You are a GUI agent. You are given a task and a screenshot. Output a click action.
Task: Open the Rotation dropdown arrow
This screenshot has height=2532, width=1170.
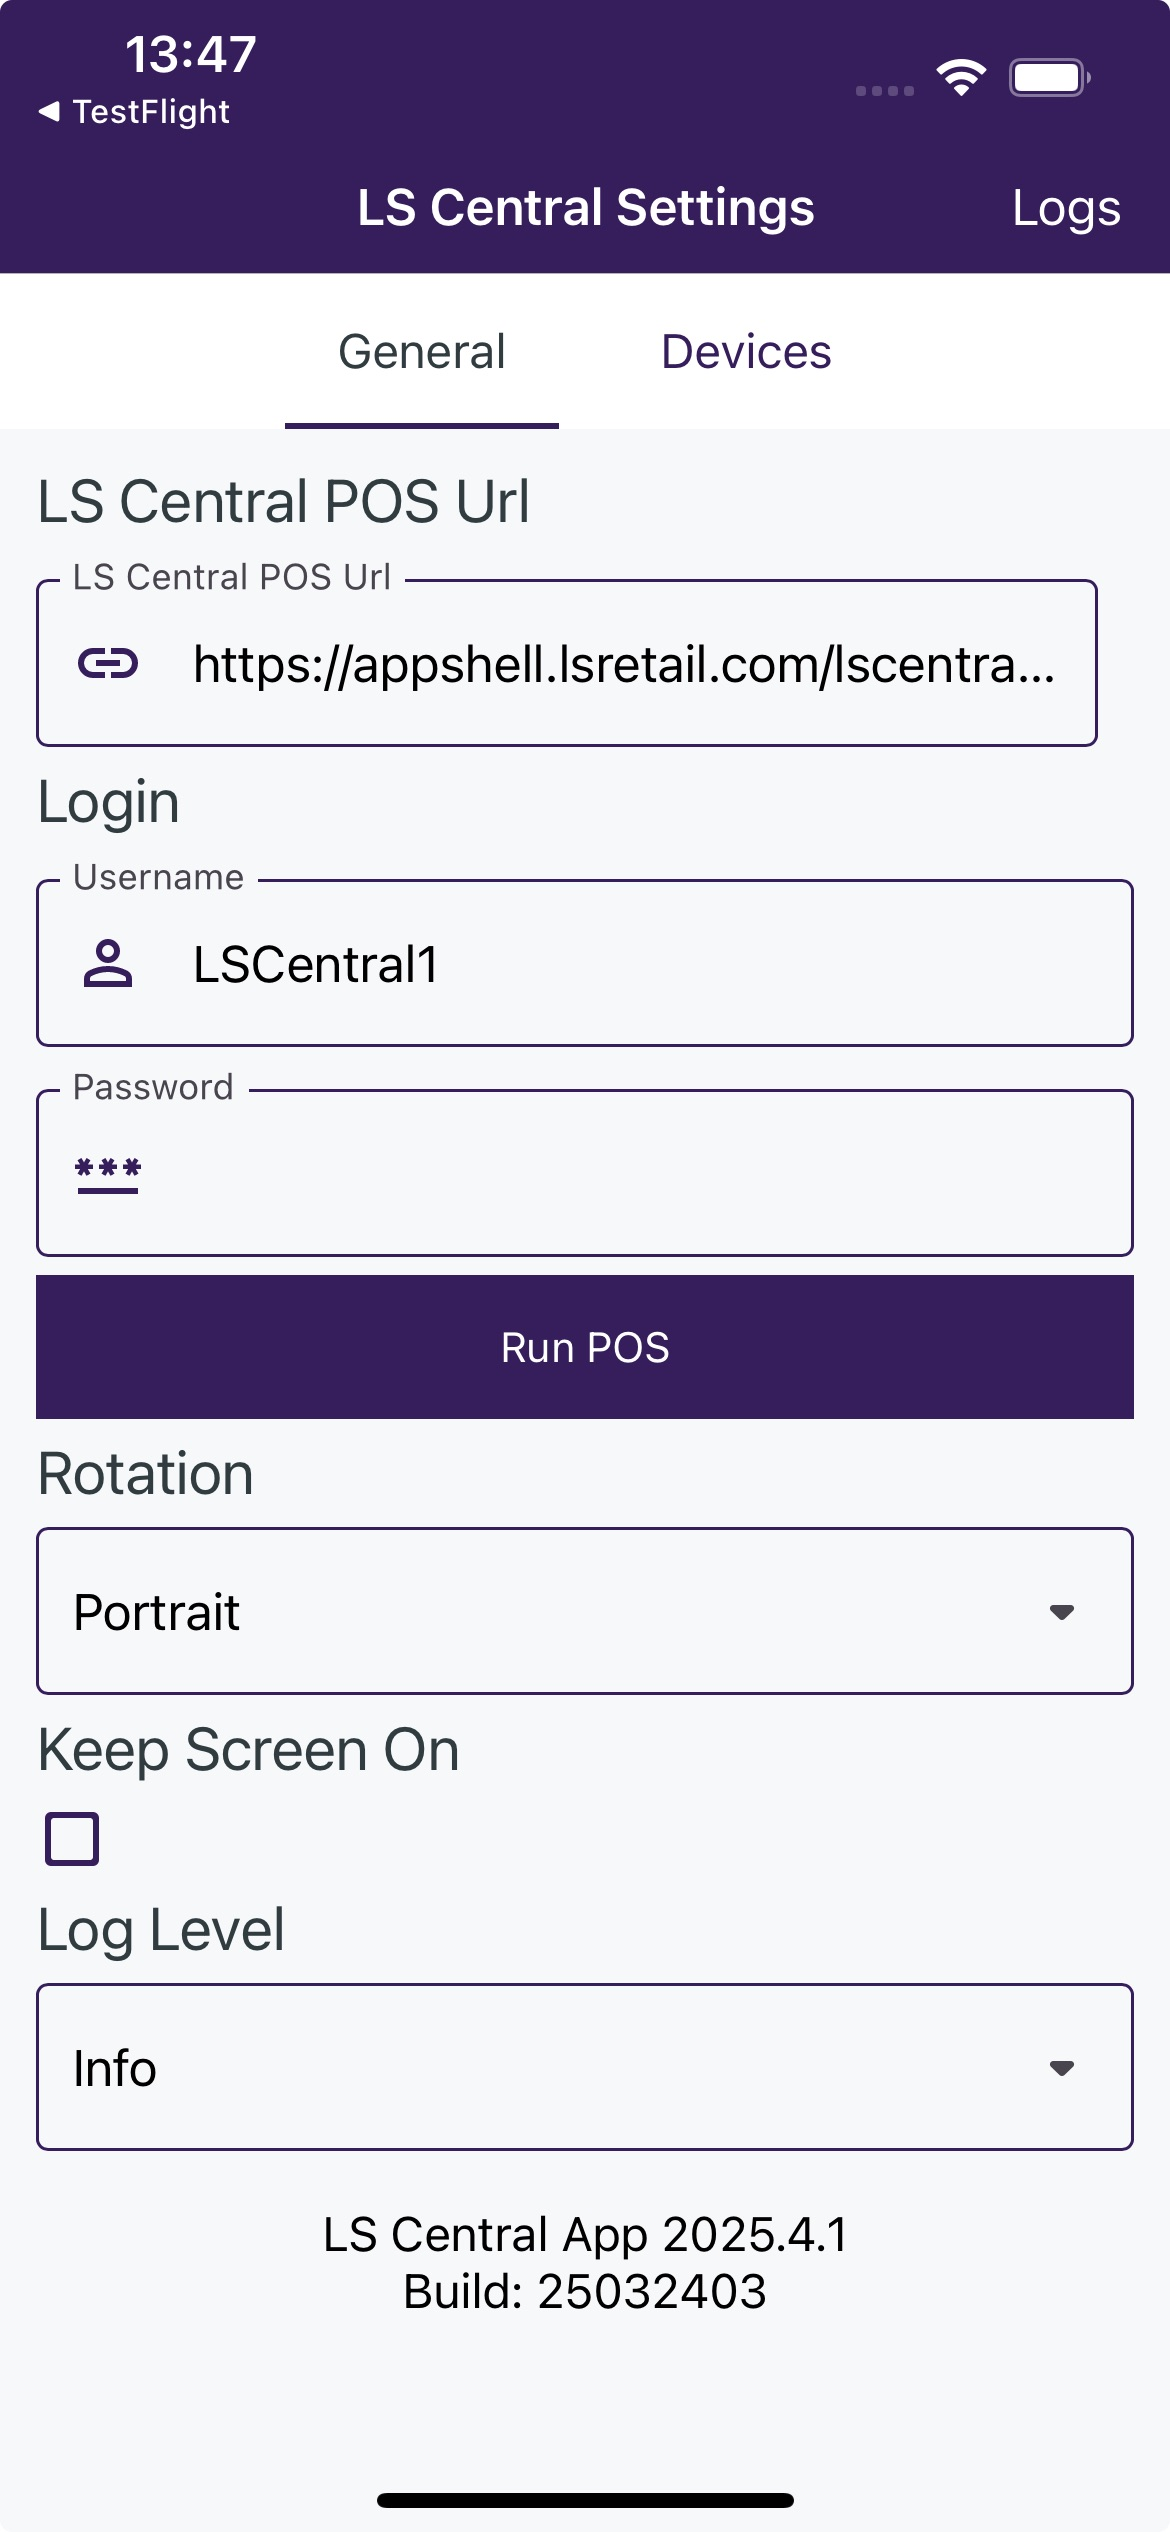pyautogui.click(x=1061, y=1612)
